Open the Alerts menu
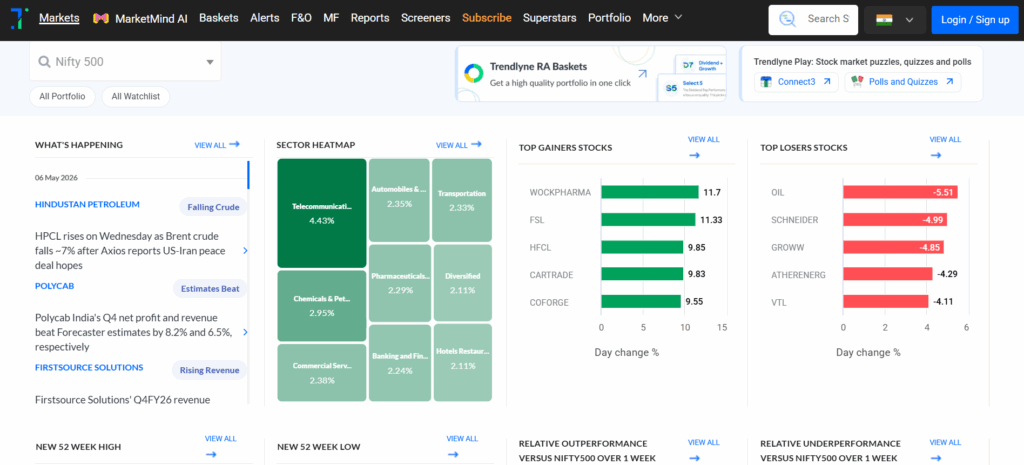The width and height of the screenshot is (1024, 465). pyautogui.click(x=264, y=18)
